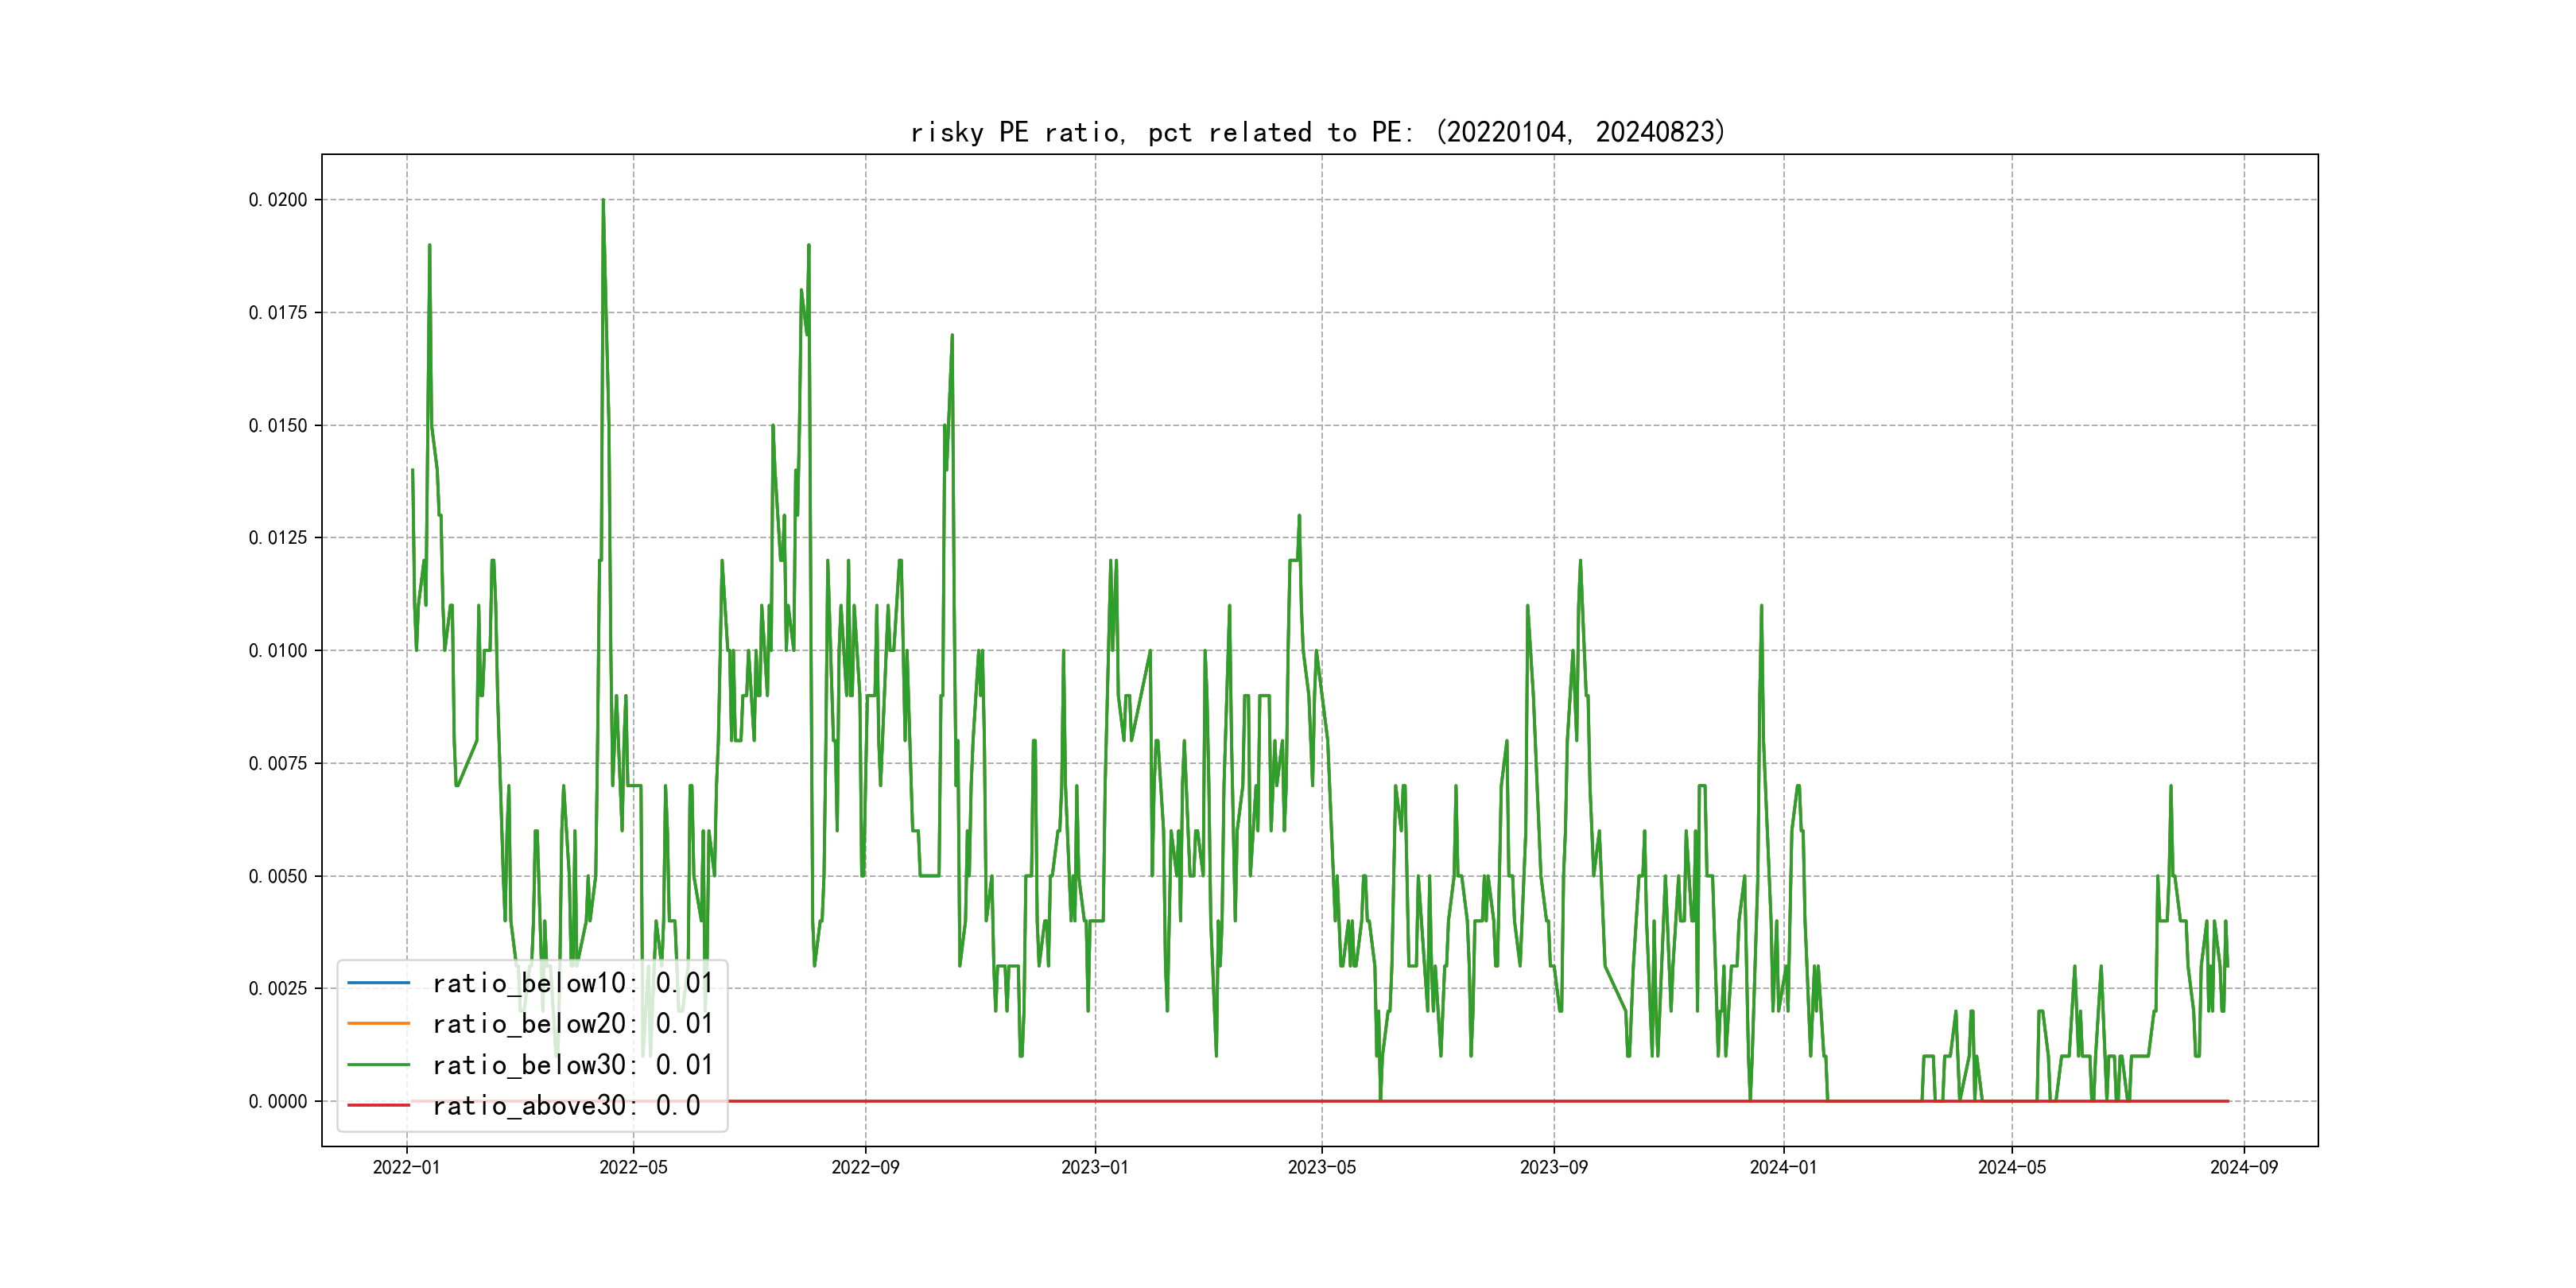Click the orange legend line swatch

(x=378, y=1024)
